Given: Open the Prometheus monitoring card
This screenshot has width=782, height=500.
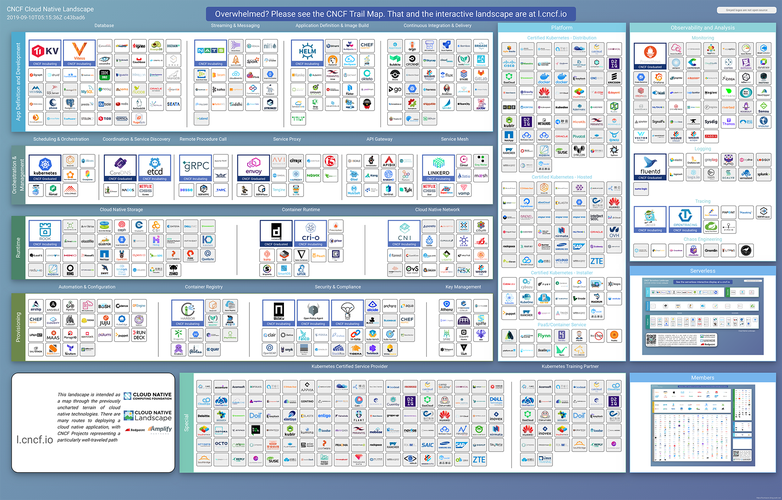Looking at the screenshot, I should click(650, 56).
